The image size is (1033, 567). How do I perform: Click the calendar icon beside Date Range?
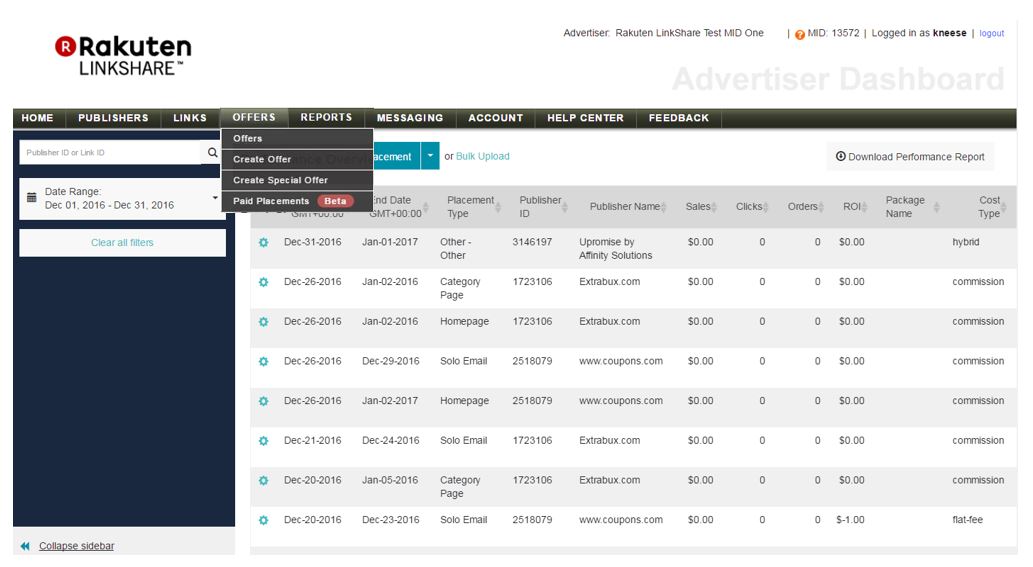pos(31,198)
